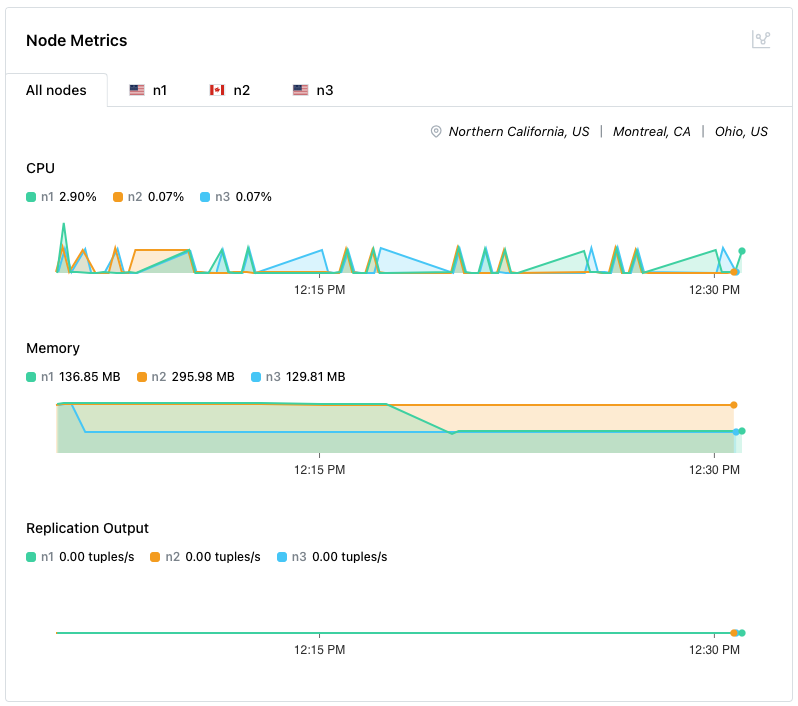Click n1 0.00 tuples/s replication value

pos(97,557)
